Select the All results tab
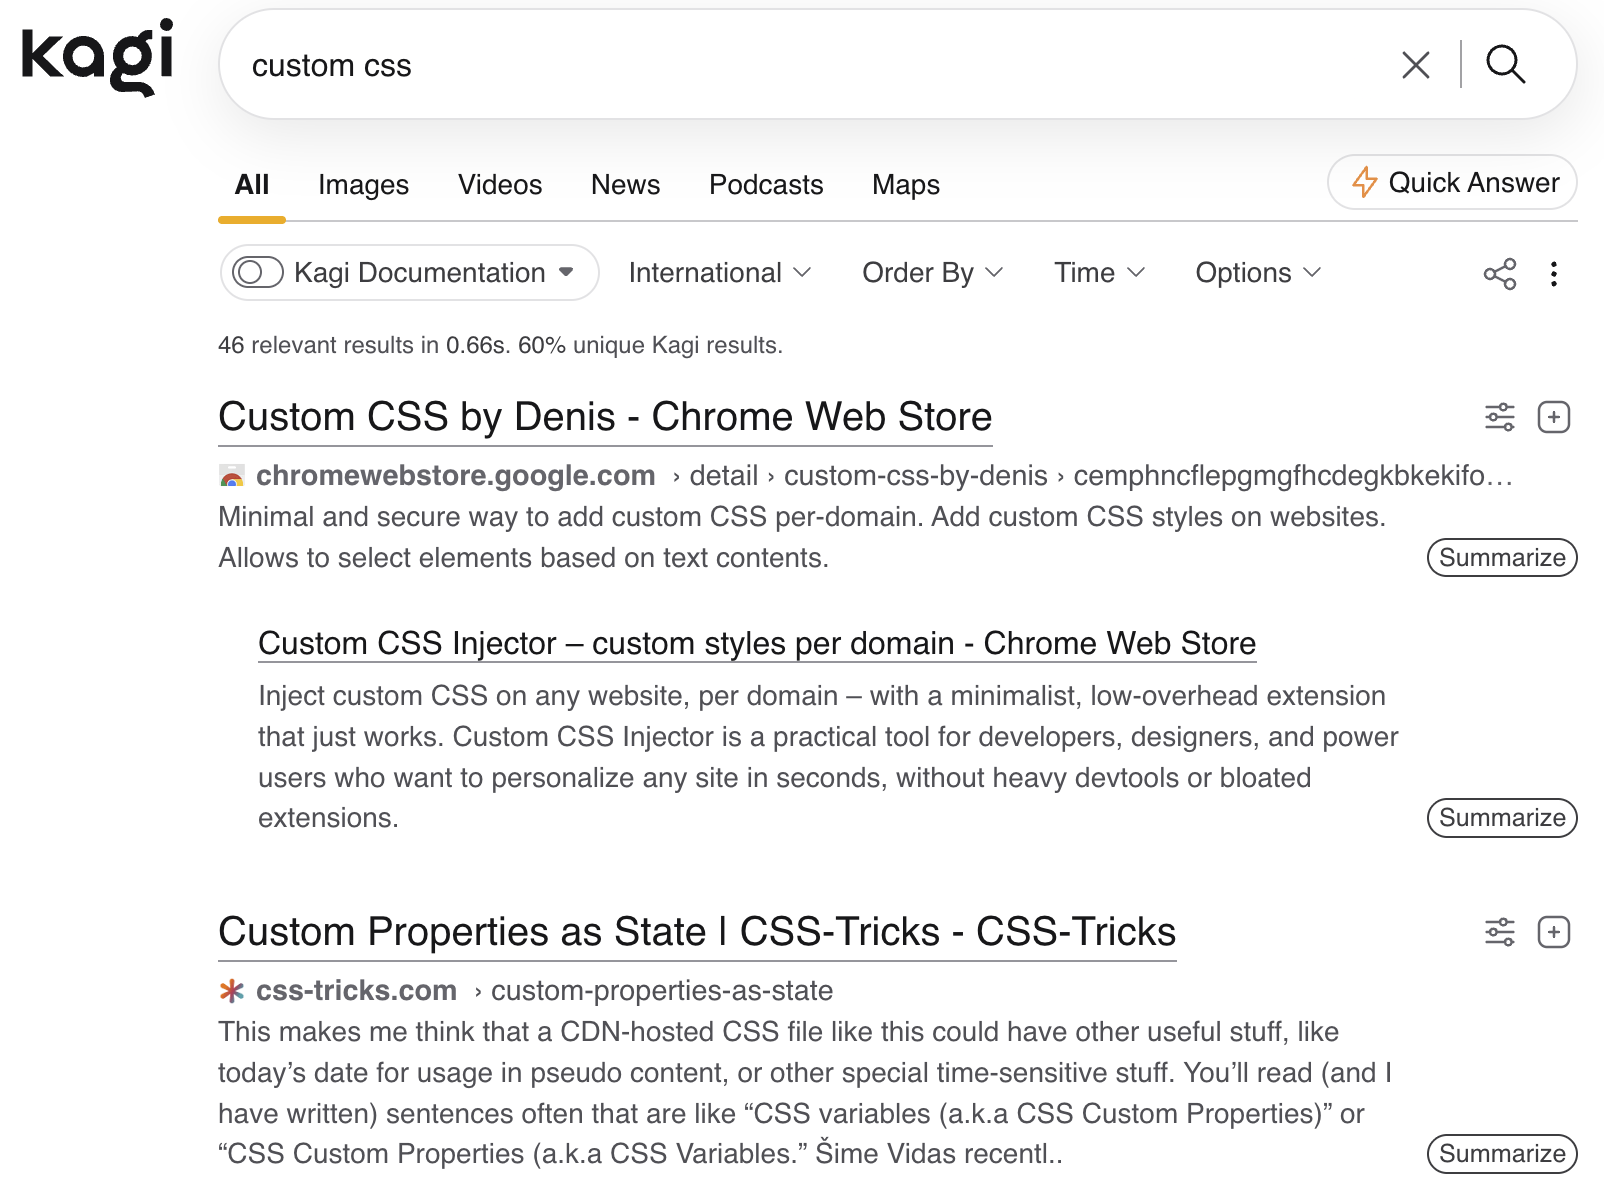The width and height of the screenshot is (1604, 1192). click(x=252, y=185)
